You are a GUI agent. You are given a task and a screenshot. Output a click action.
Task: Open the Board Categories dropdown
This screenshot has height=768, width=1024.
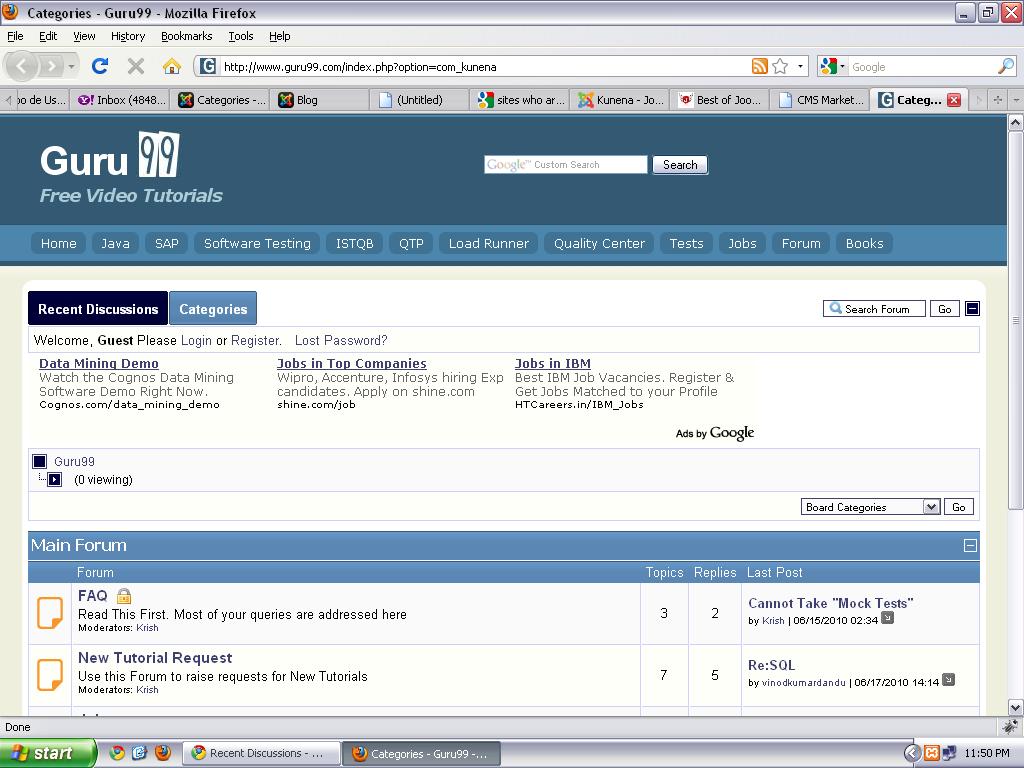pyautogui.click(x=870, y=507)
